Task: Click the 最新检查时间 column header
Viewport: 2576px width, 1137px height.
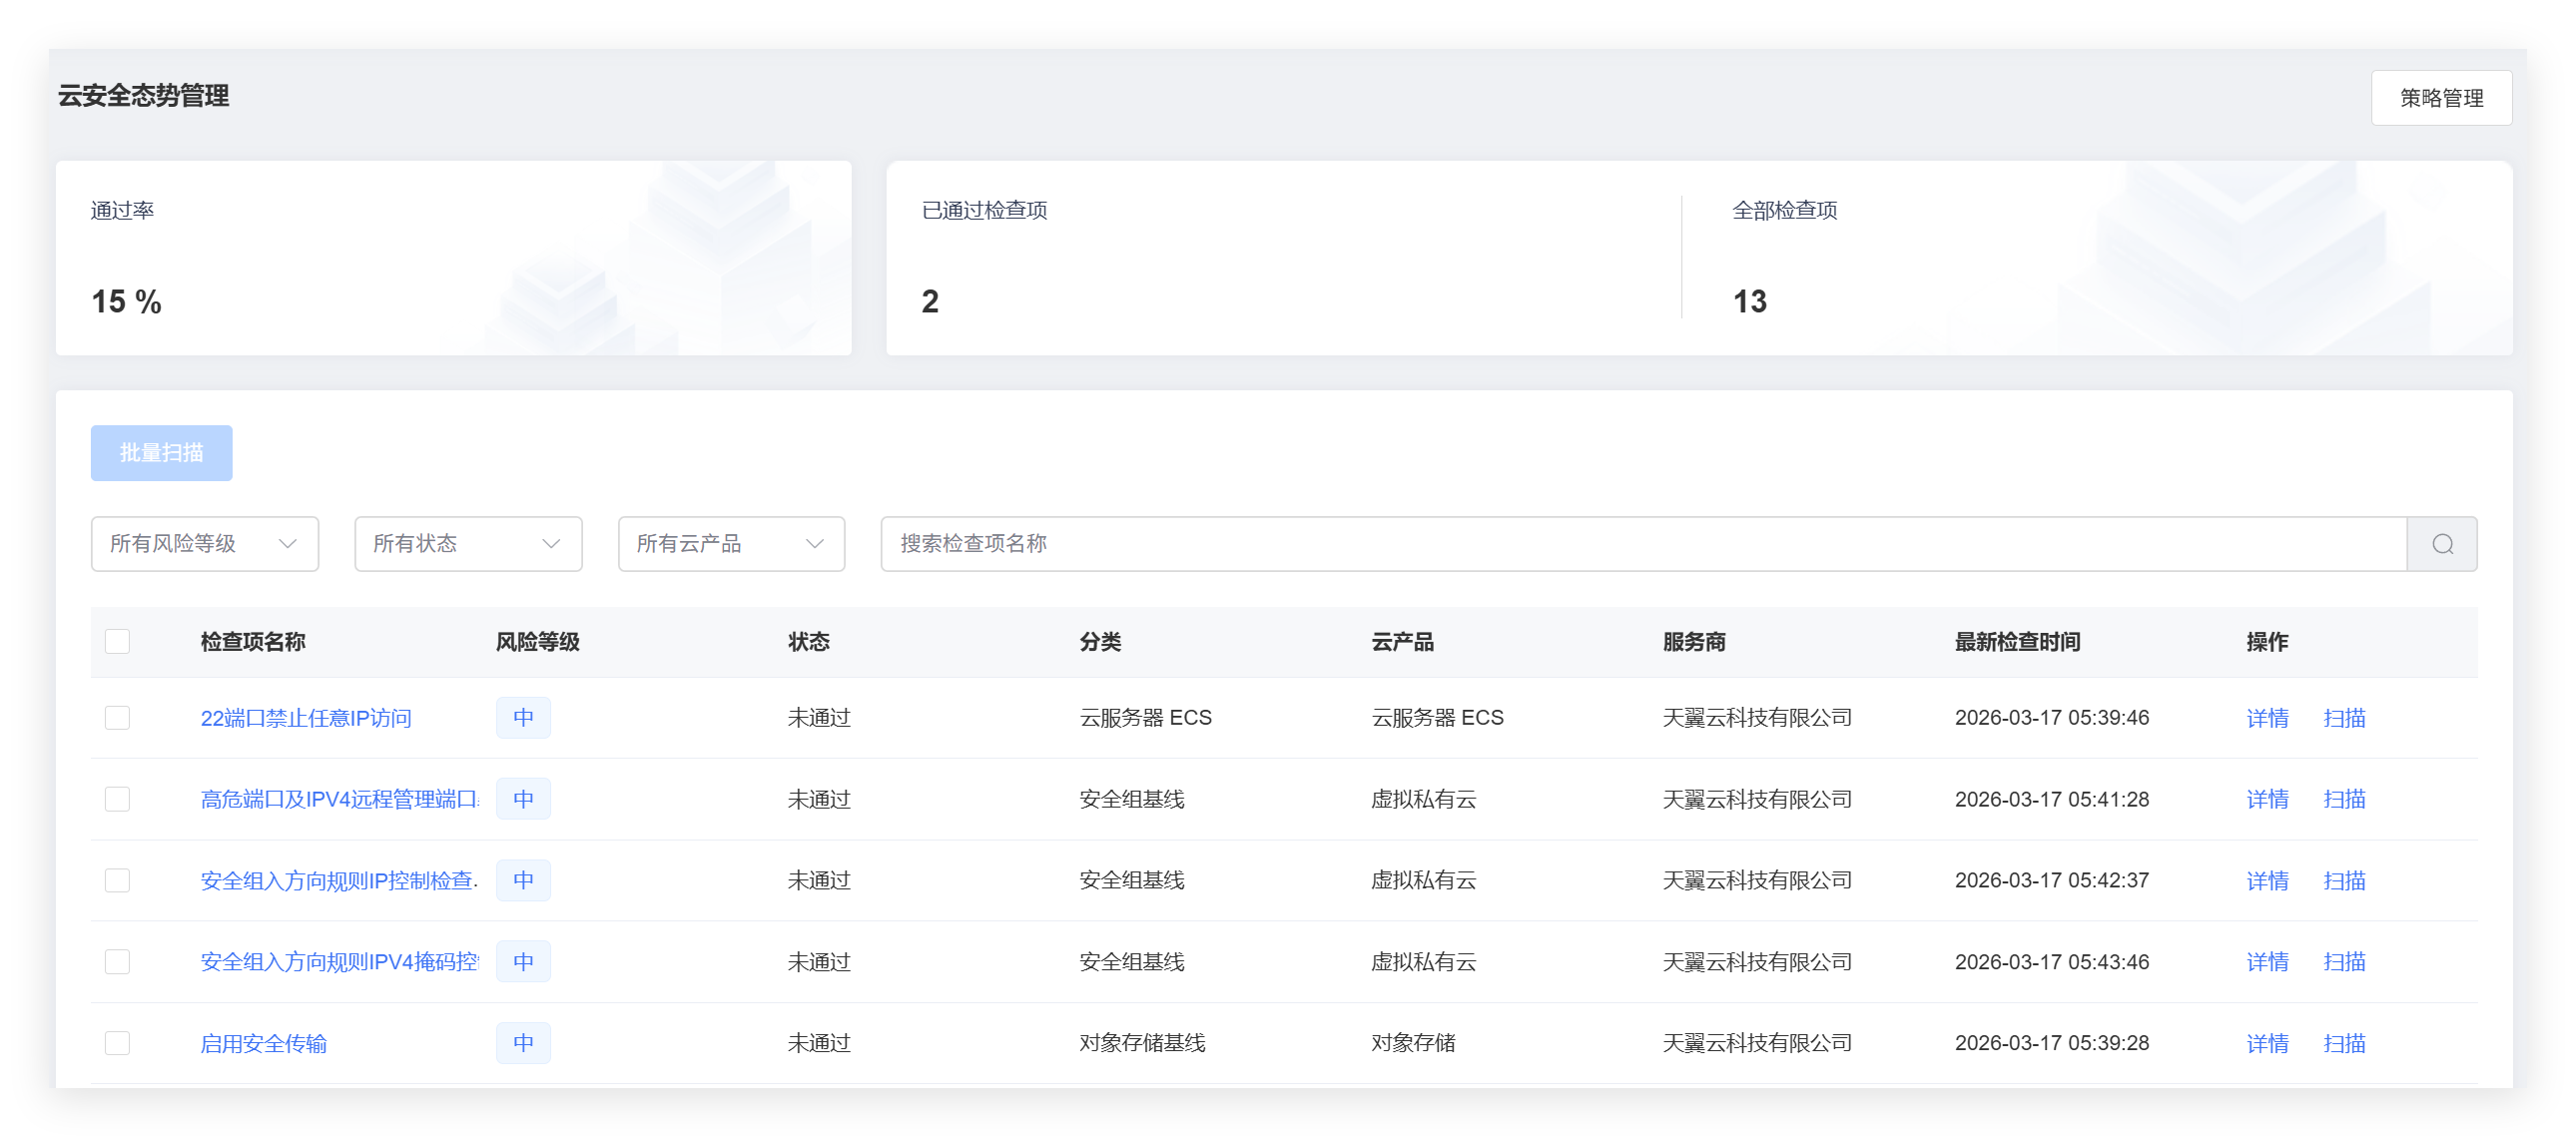Action: [2017, 642]
